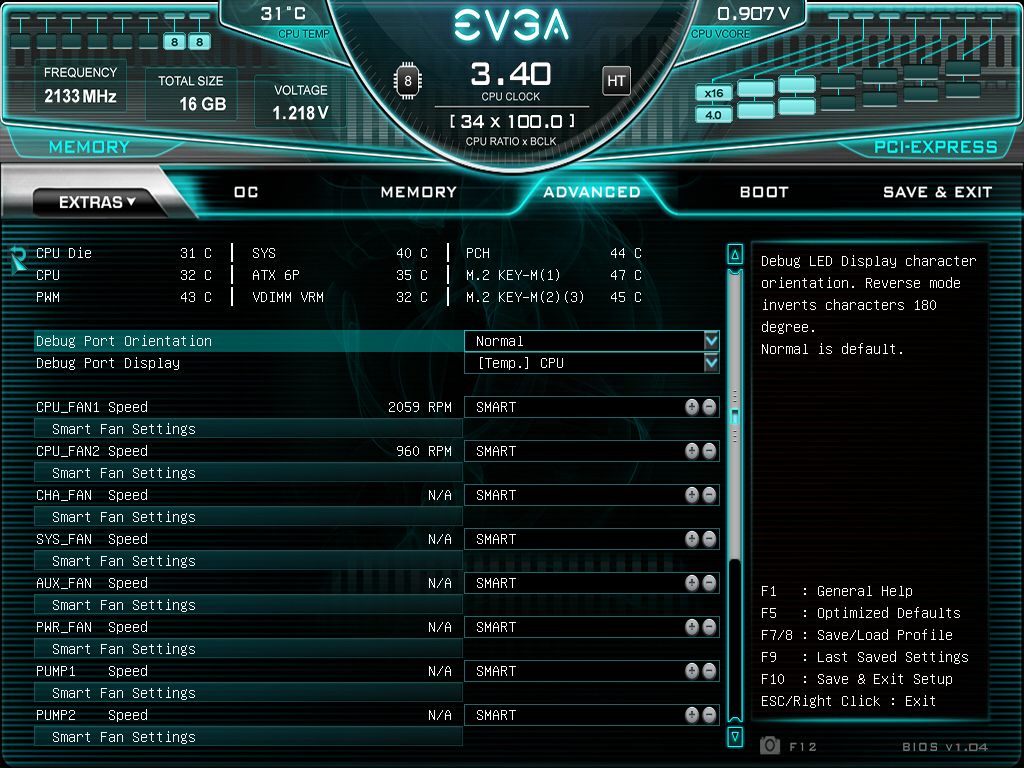Click the 8-core CPU chip icon
This screenshot has height=768, width=1024.
click(408, 81)
